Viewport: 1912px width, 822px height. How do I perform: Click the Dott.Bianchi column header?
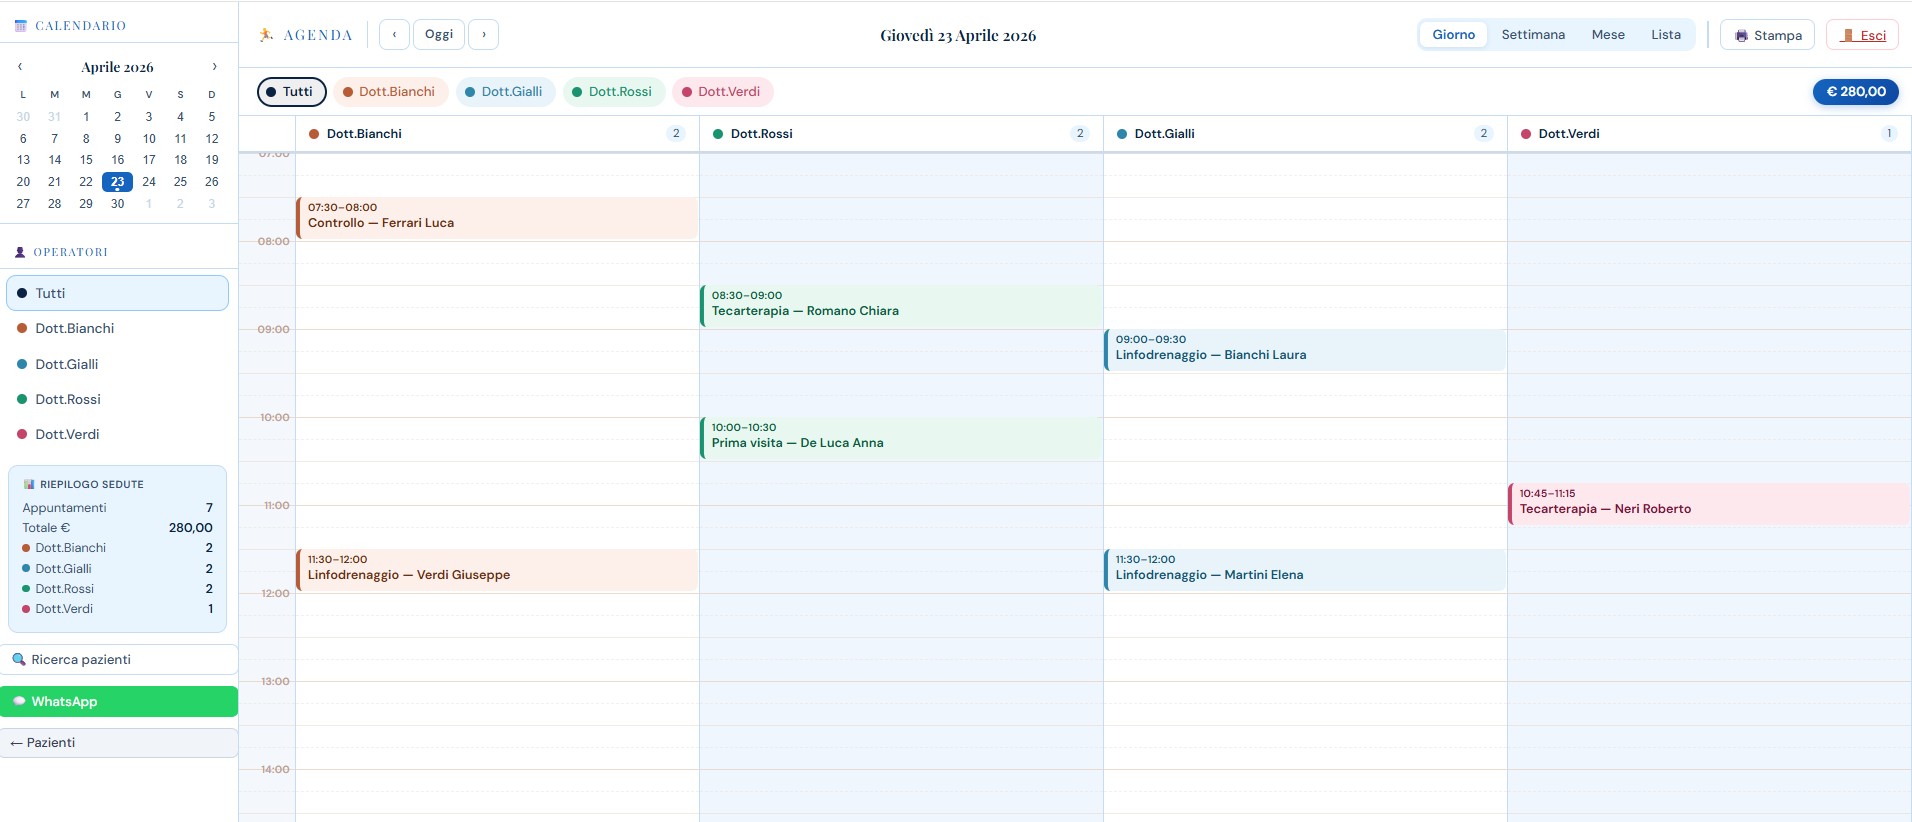(x=497, y=134)
